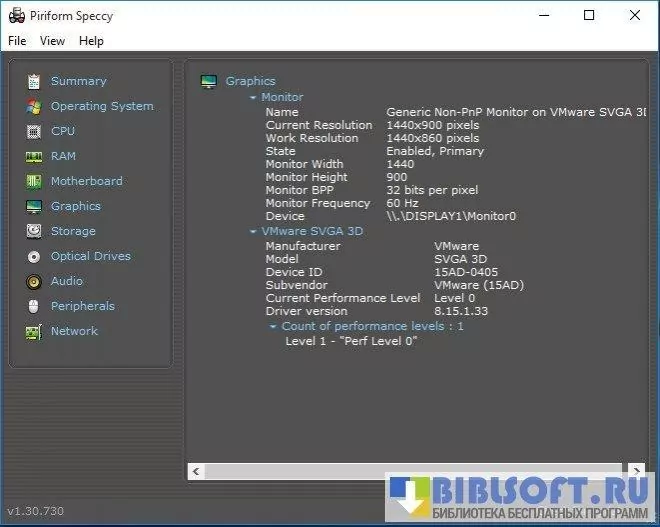
Task: Open the View menu
Action: pos(52,41)
